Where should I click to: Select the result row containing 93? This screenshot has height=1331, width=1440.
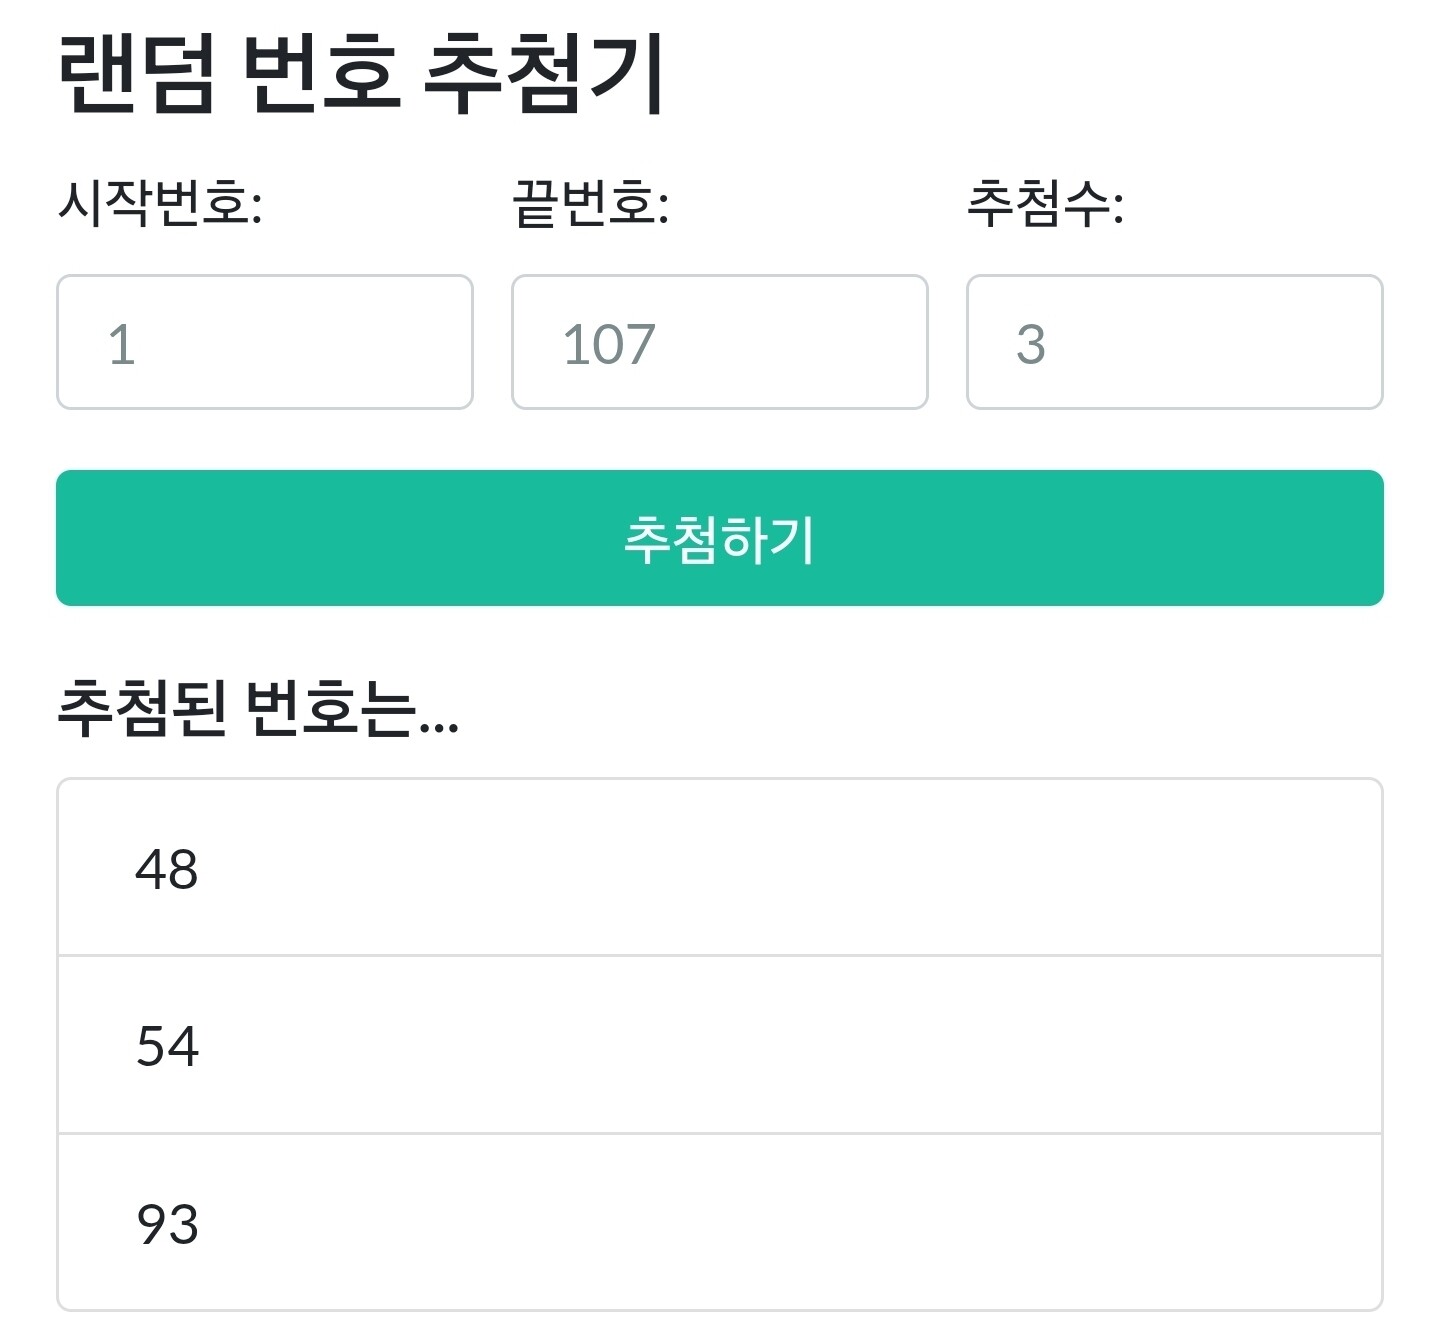pos(719,1222)
